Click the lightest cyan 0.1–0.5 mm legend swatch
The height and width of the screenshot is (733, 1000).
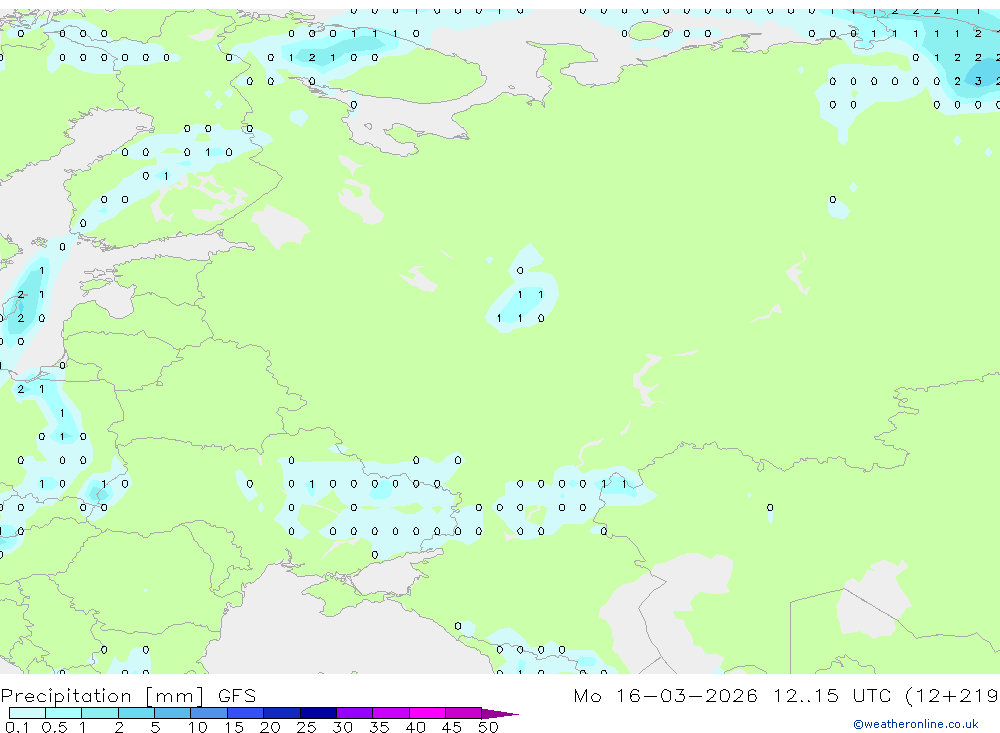(x=27, y=713)
